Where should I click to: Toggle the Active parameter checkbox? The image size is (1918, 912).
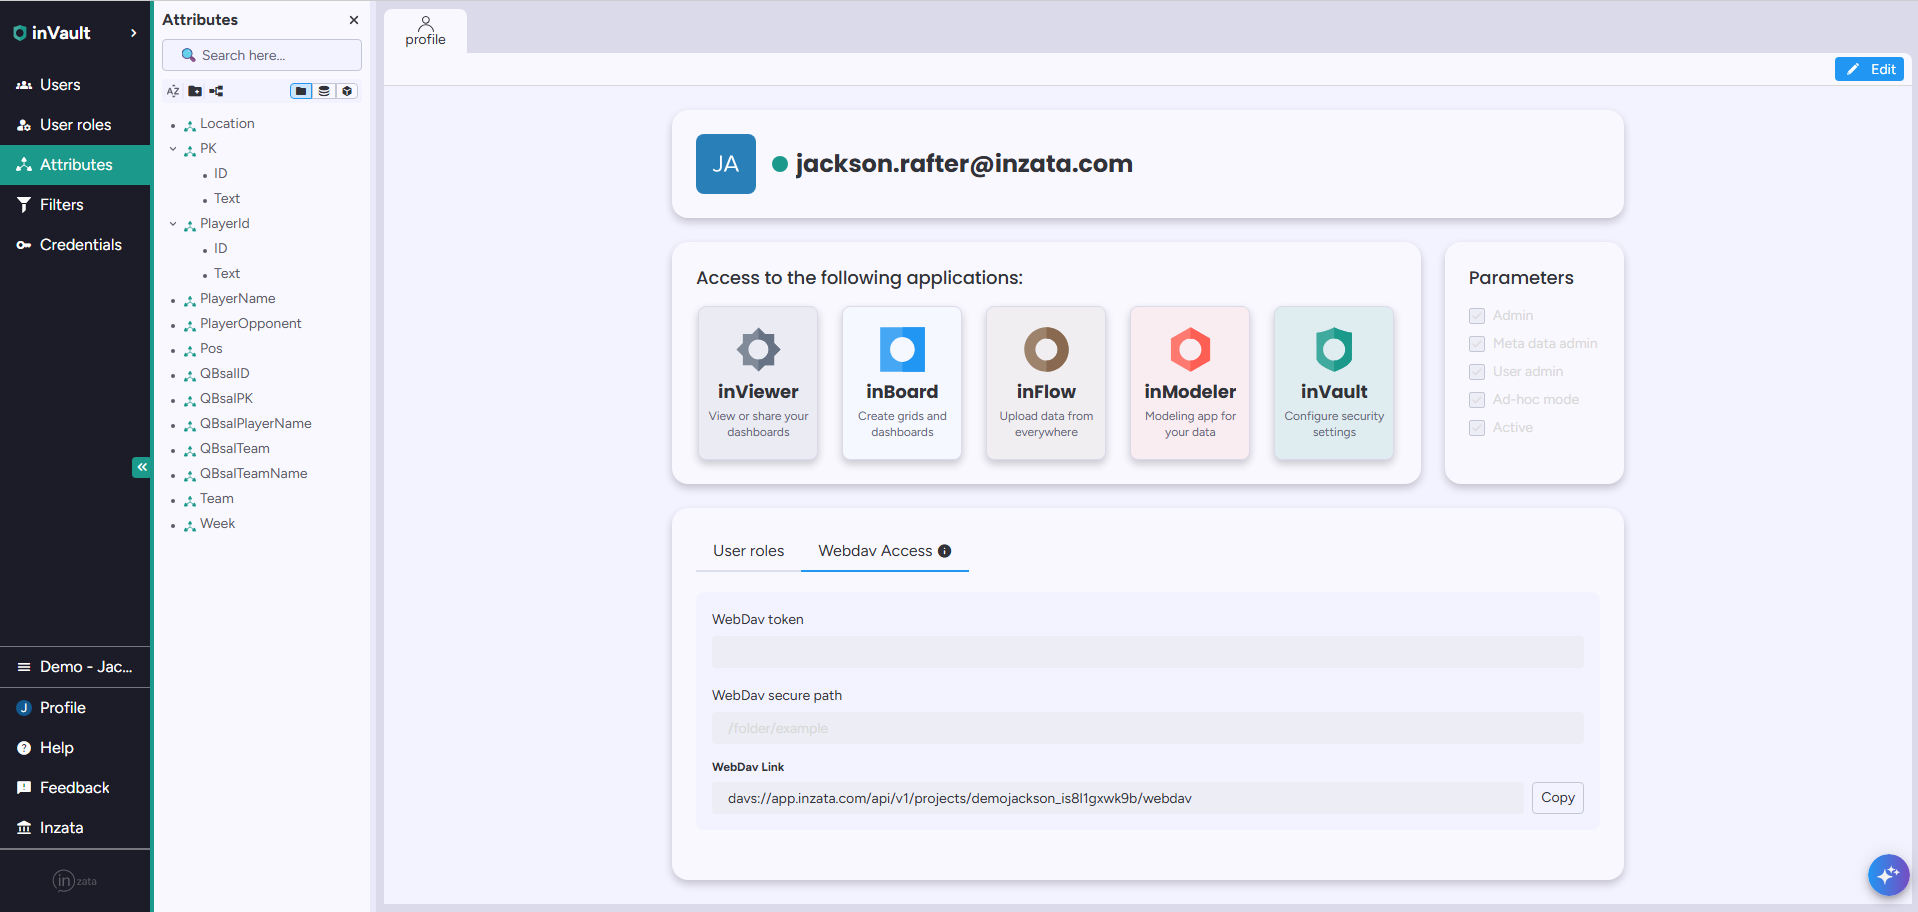click(1476, 427)
